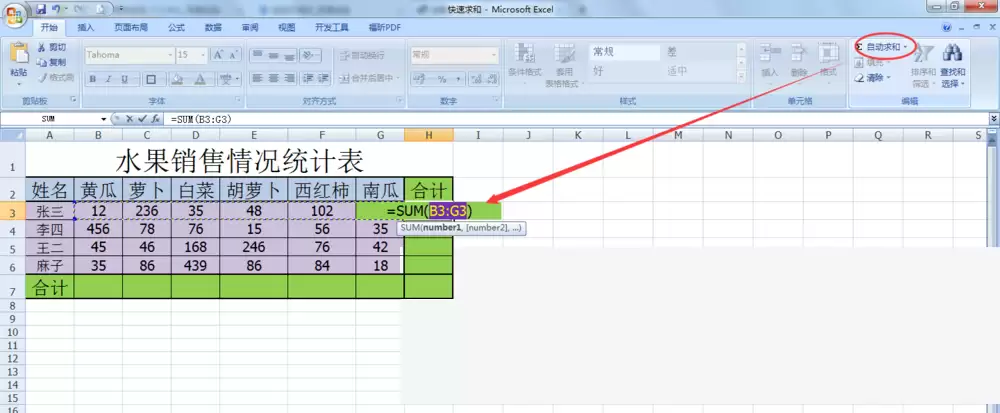The width and height of the screenshot is (1000, 413).
Task: Switch to the 页面布局 (Page Layout) tab
Action: tap(131, 27)
